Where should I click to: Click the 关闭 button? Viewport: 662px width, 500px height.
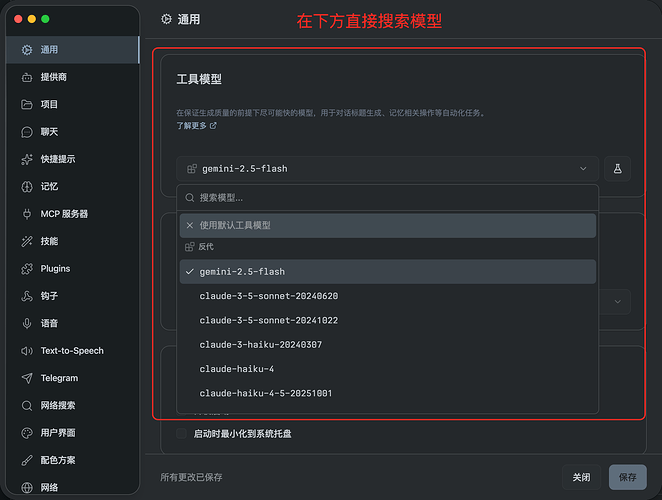[x=581, y=477]
